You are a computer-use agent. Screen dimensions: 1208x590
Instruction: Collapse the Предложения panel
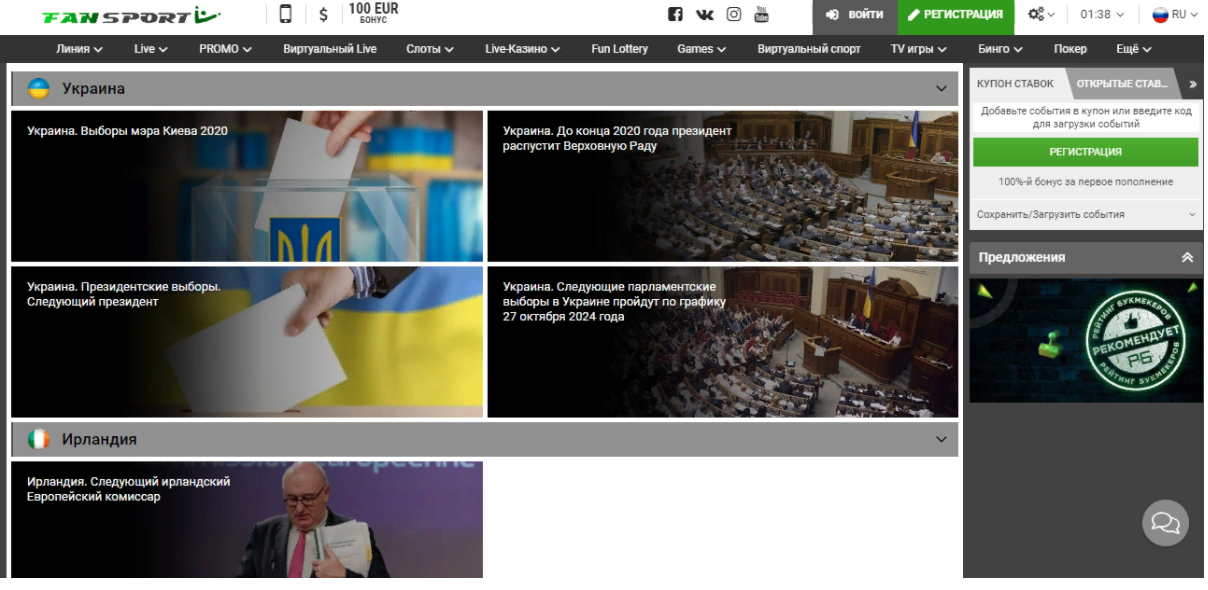click(1187, 257)
